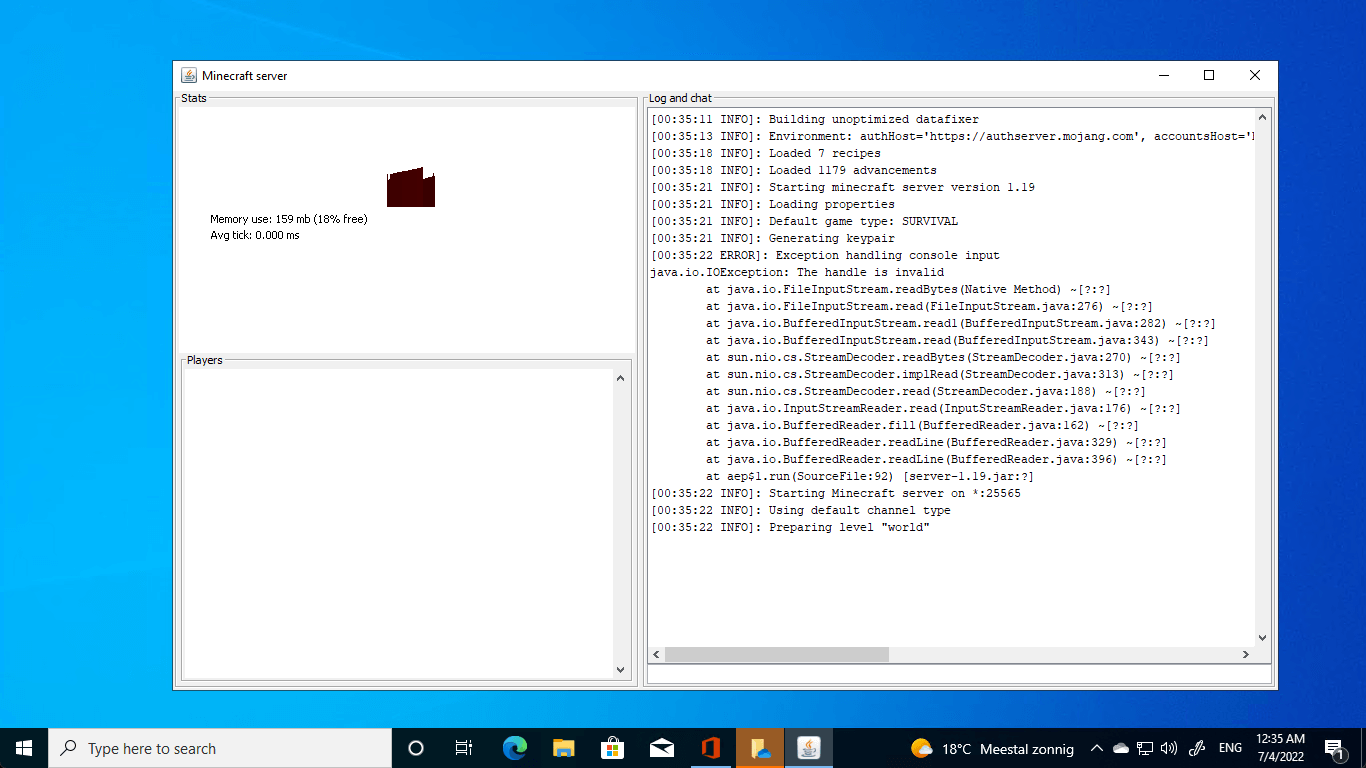Open the volume control tray icon
Viewport: 1366px width, 768px height.
pos(1169,748)
